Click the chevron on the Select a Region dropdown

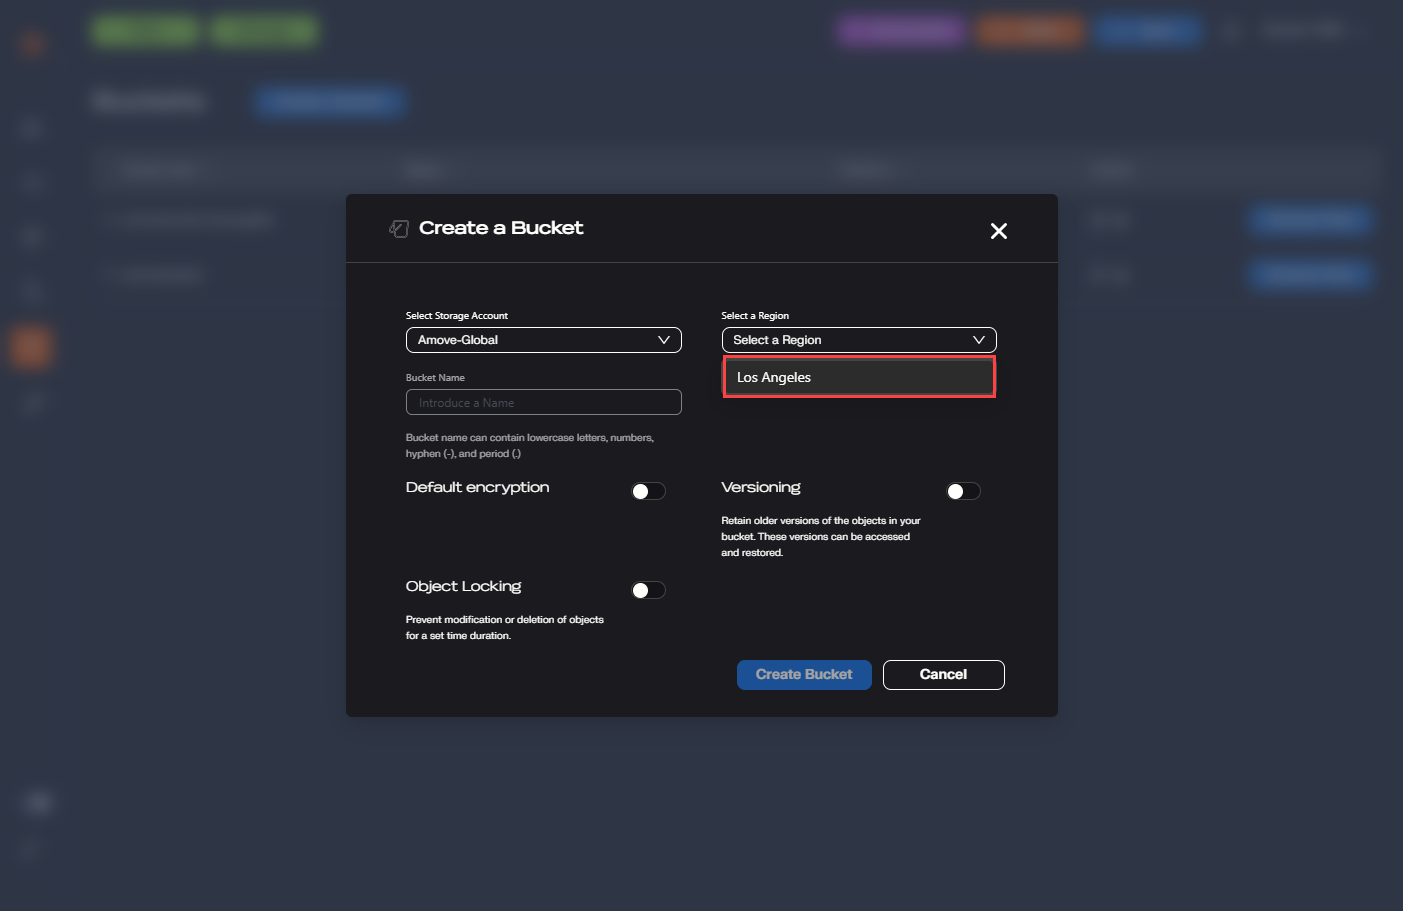(x=978, y=340)
